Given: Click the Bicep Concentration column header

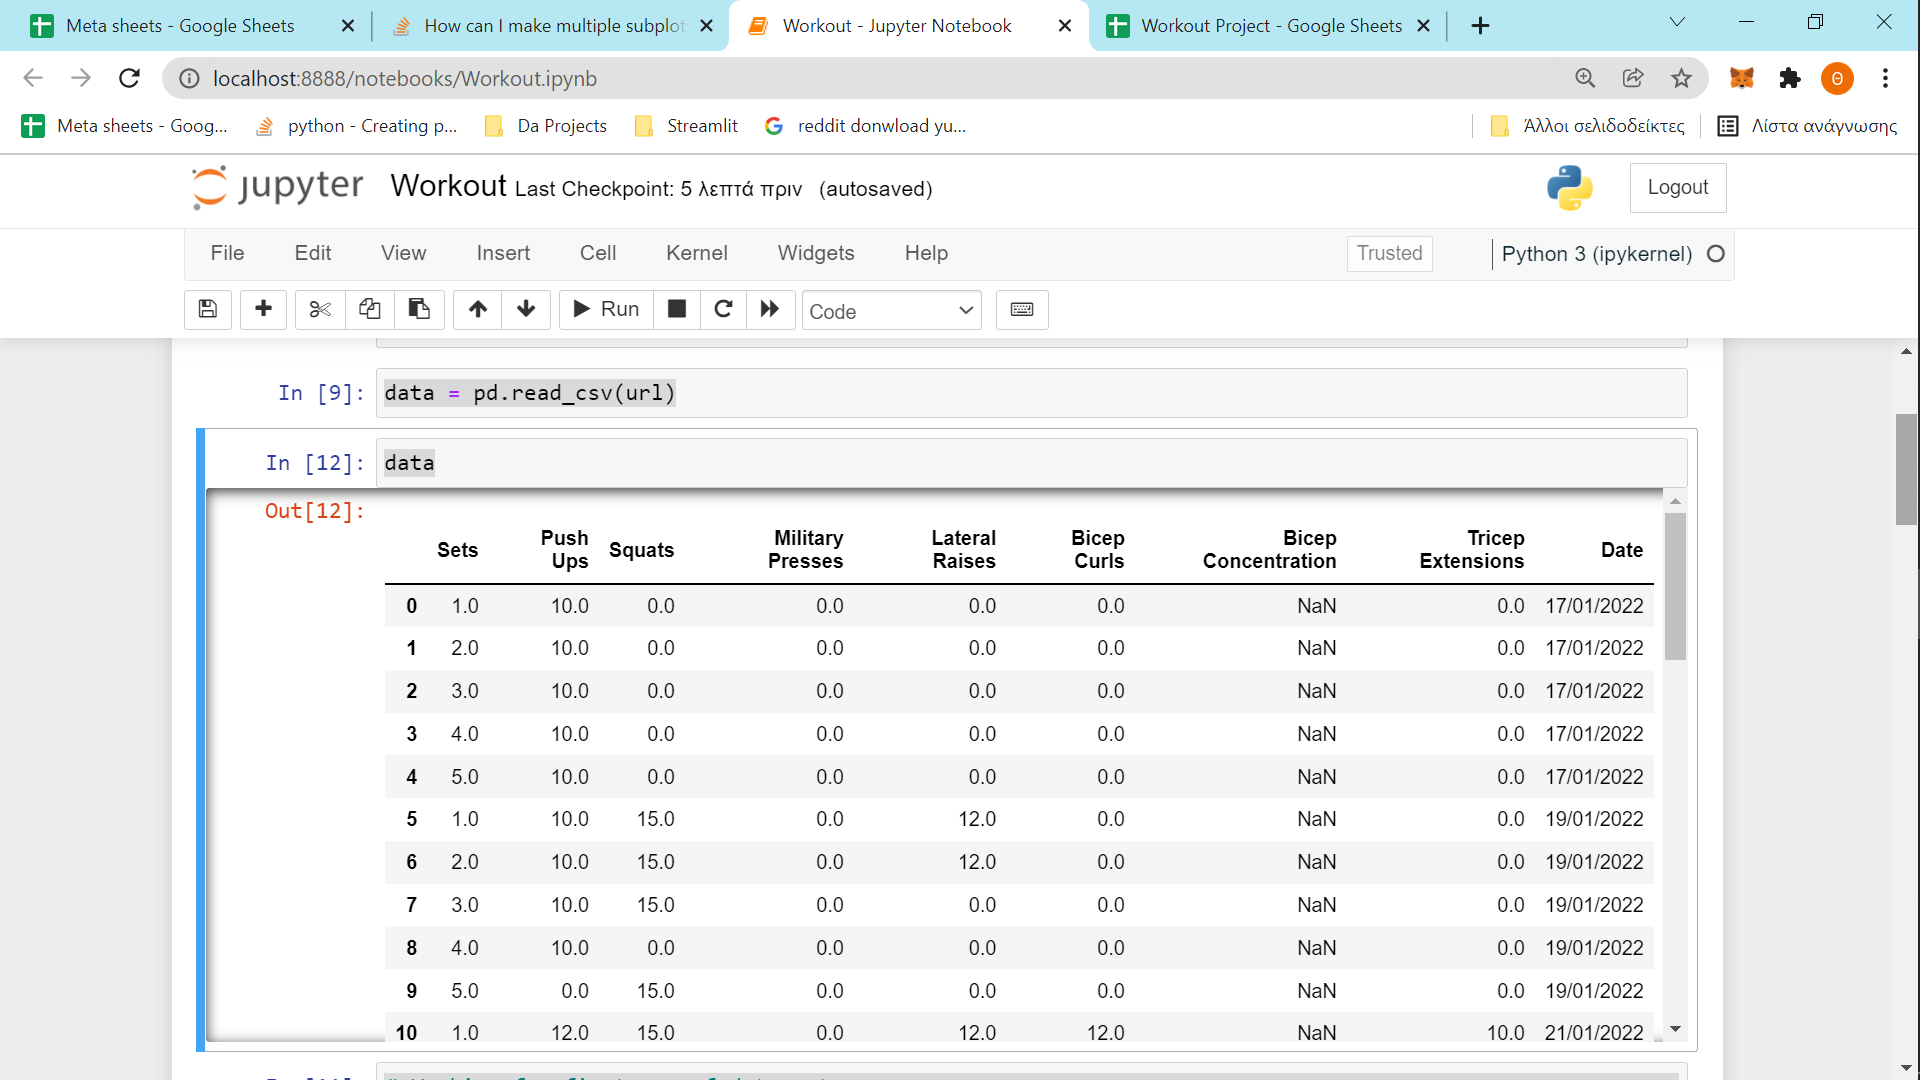Looking at the screenshot, I should point(1270,550).
